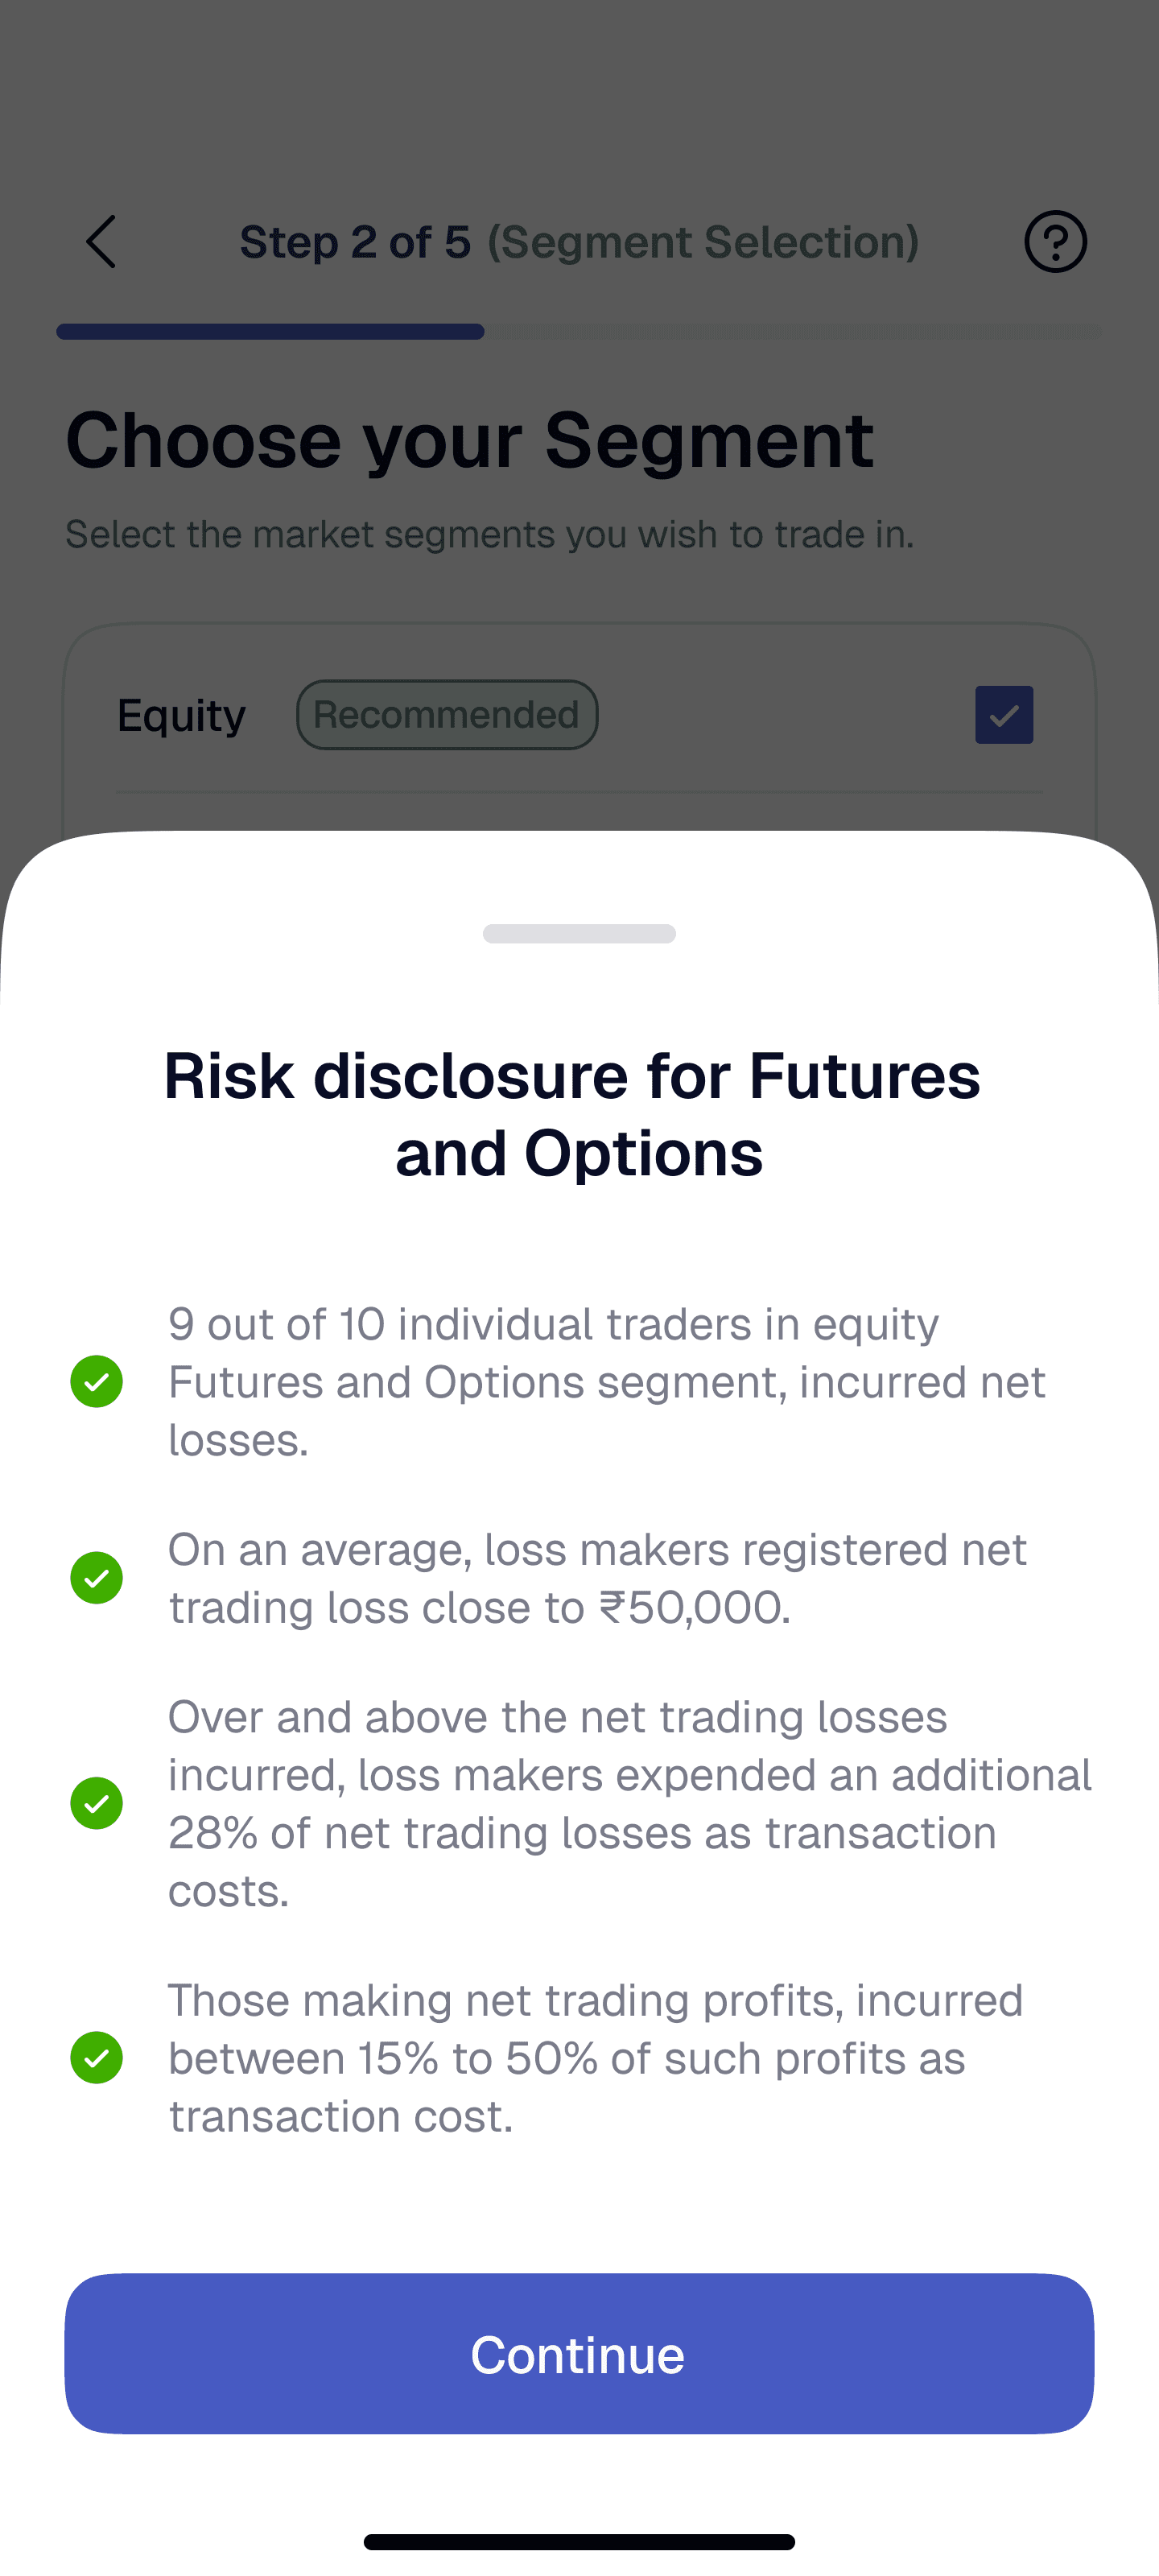Tap green check beside '28%' transaction costs statement

tap(97, 1803)
